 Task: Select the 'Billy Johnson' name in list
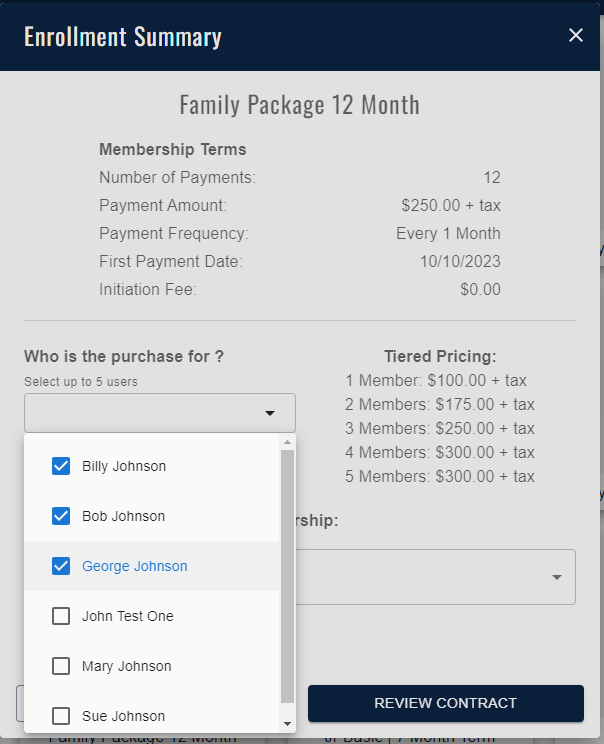pyautogui.click(x=124, y=466)
